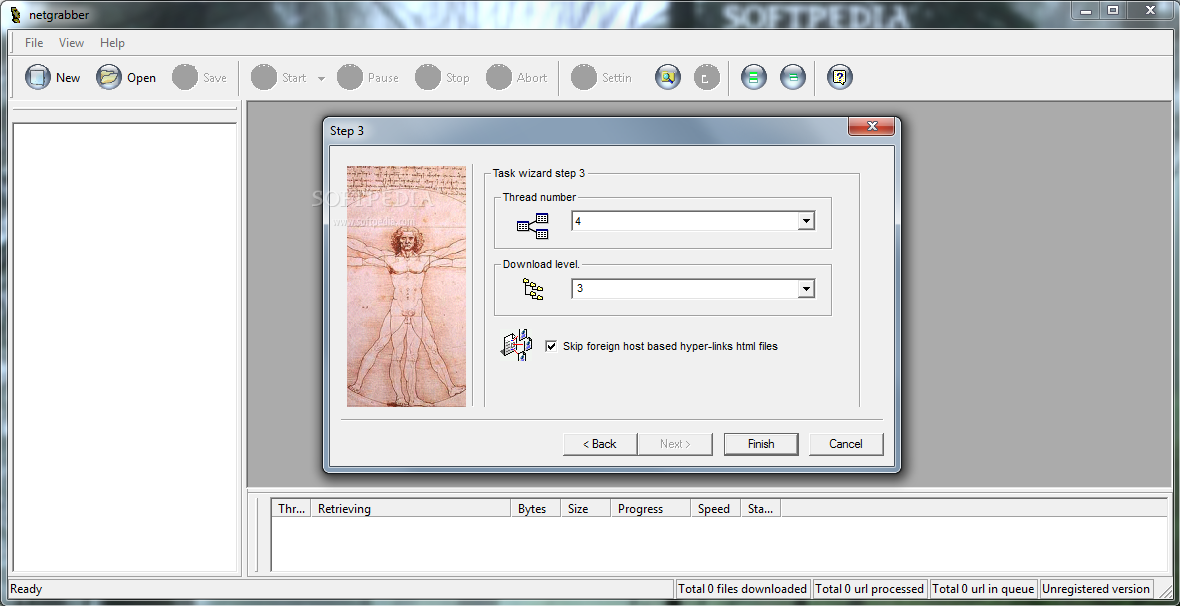This screenshot has width=1180, height=606.
Task: Finish the task wizard
Action: (x=761, y=444)
